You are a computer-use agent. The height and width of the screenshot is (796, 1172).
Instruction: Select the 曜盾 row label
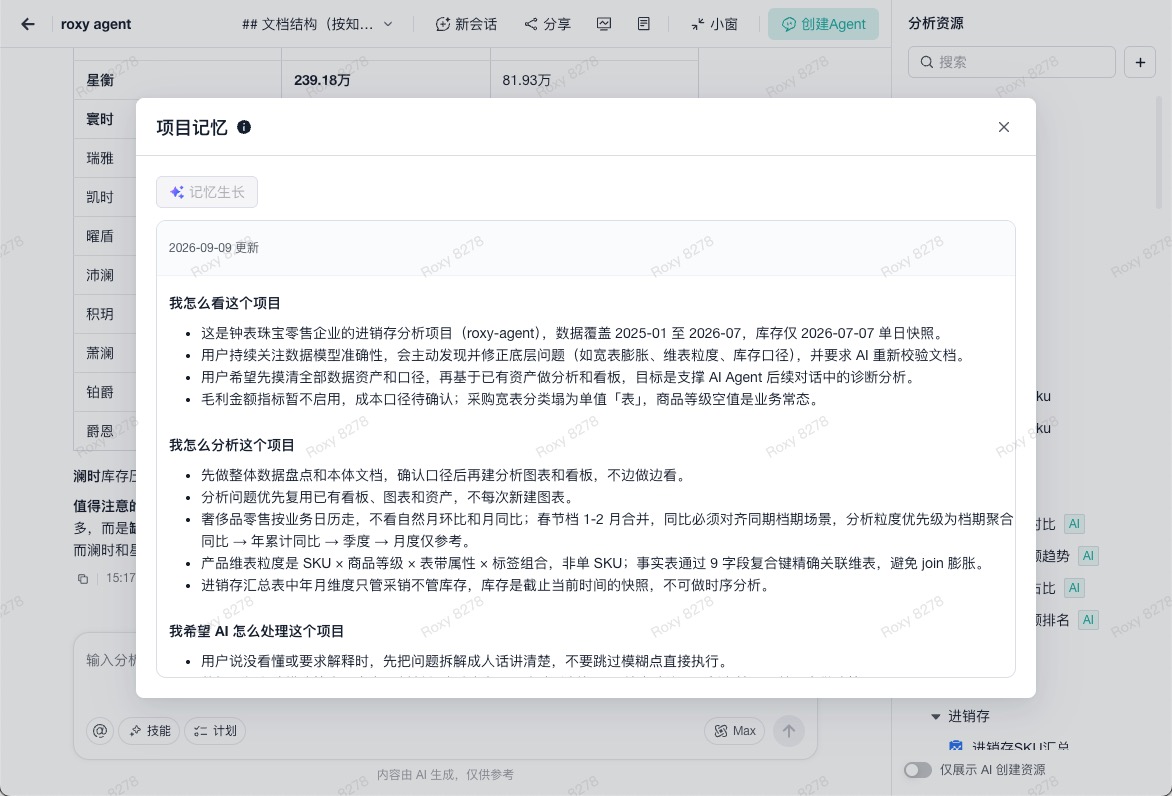(100, 236)
